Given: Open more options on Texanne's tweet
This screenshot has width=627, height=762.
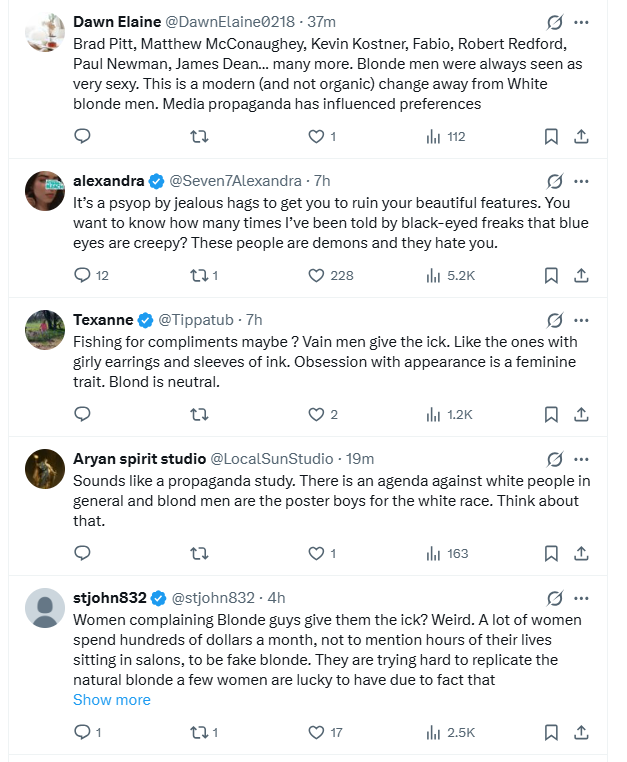Looking at the screenshot, I should point(581,320).
